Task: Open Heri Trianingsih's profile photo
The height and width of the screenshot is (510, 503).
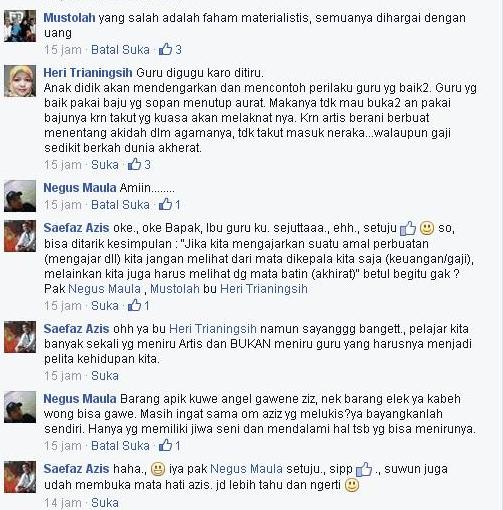Action: click(20, 81)
